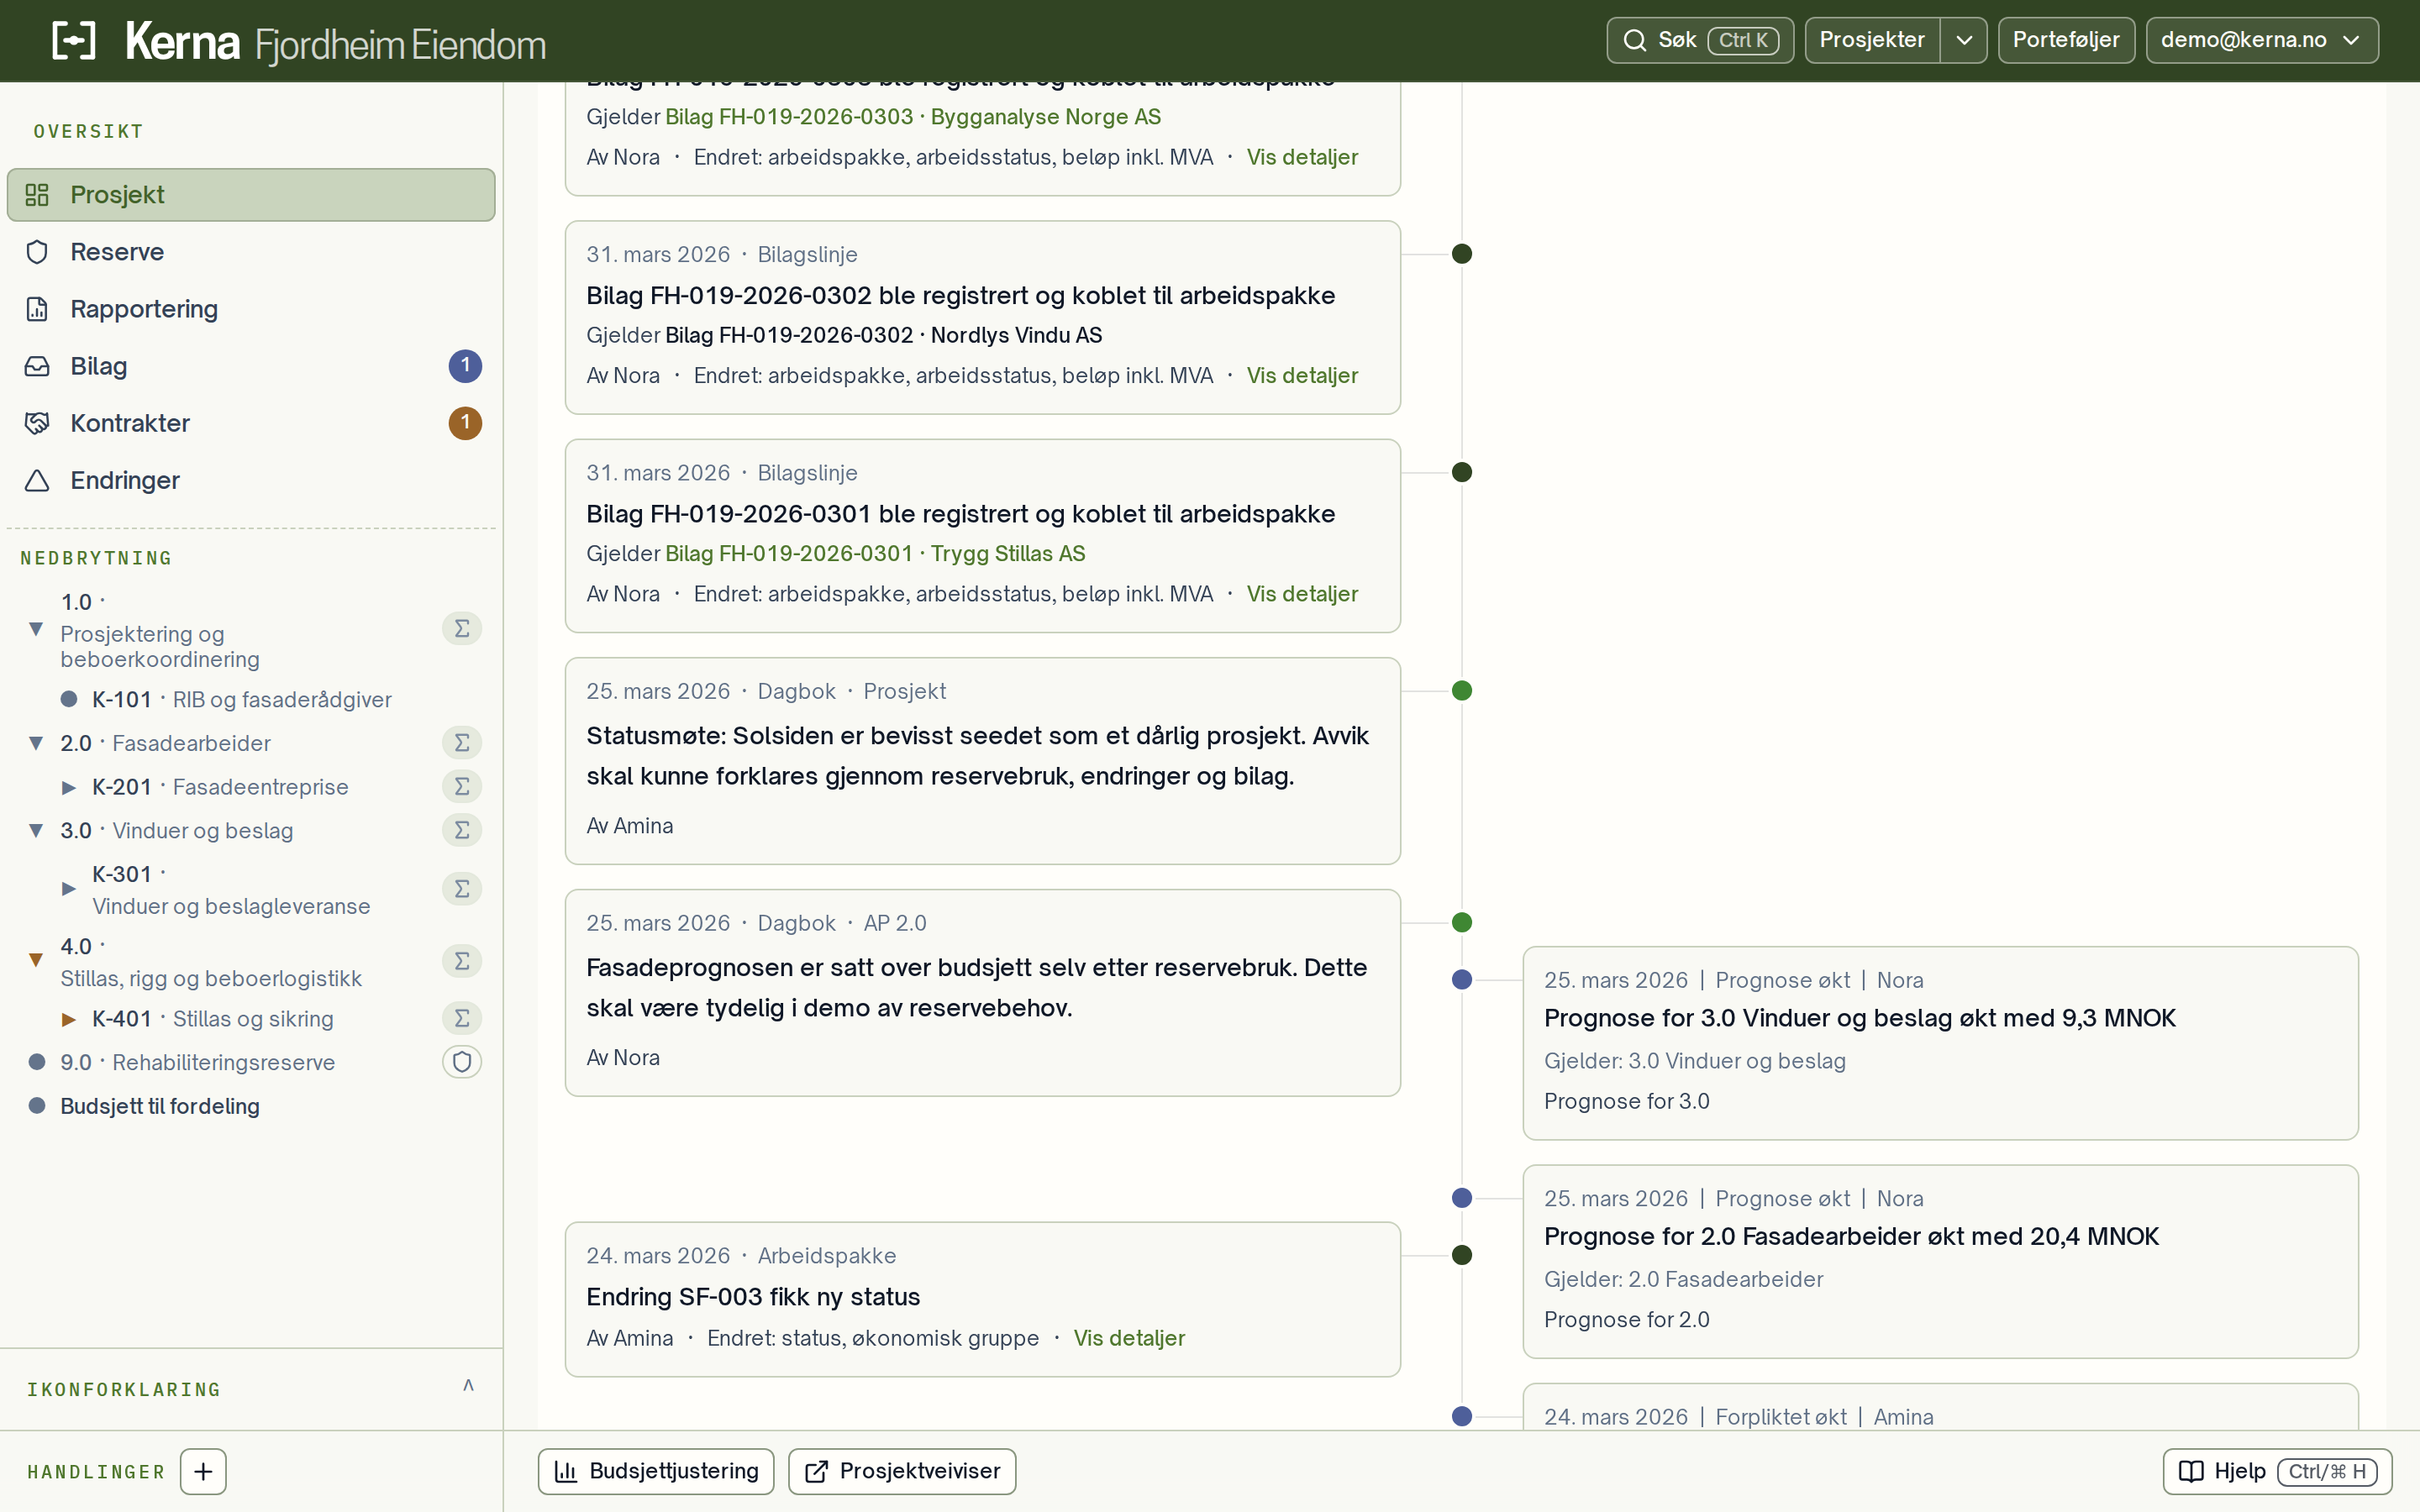Open the Prosjekter dropdown arrow
This screenshot has width=2420, height=1512.
click(1964, 40)
